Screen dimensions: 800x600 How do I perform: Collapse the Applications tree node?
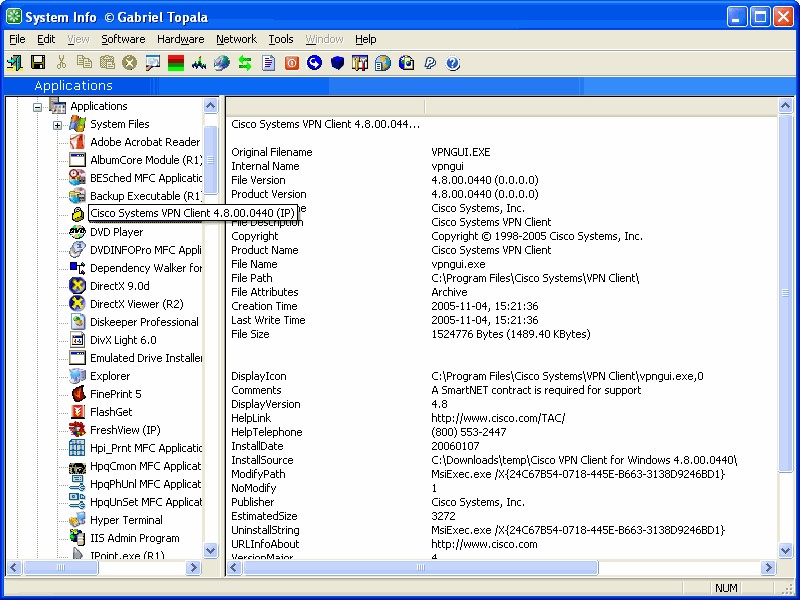(x=38, y=106)
